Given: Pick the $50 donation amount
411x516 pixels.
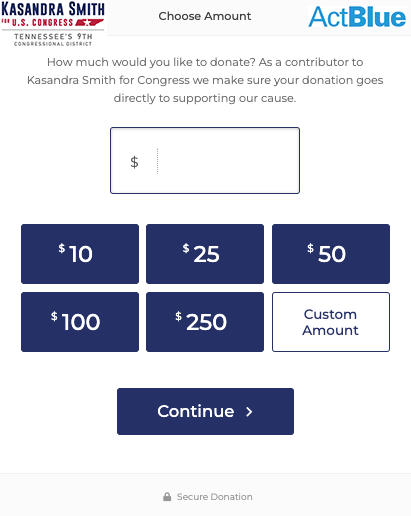Looking at the screenshot, I should coord(331,254).
